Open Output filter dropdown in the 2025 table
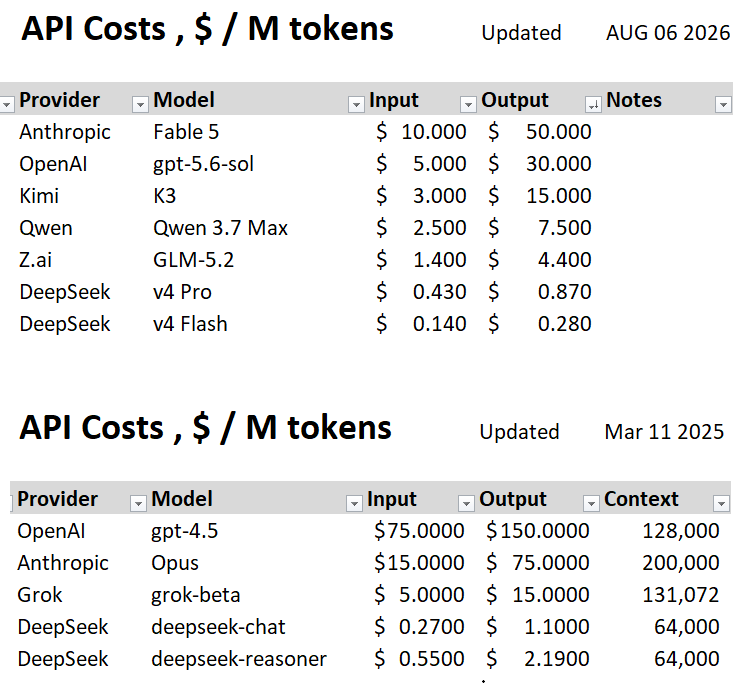 coord(591,503)
